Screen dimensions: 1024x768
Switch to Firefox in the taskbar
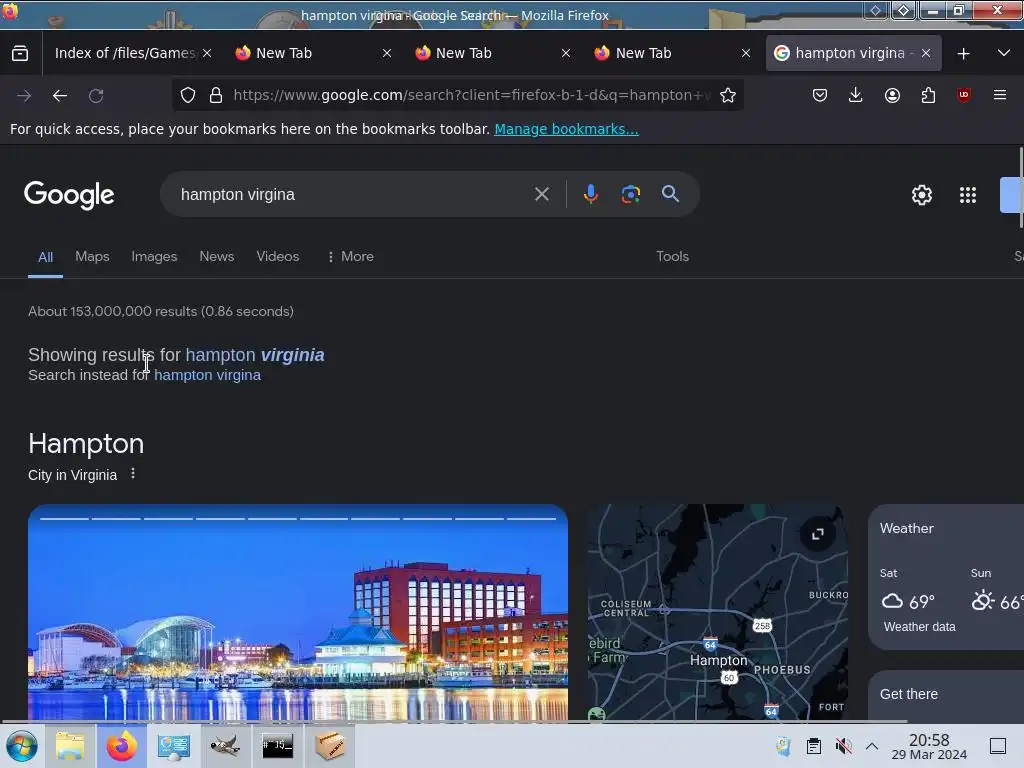(121, 746)
